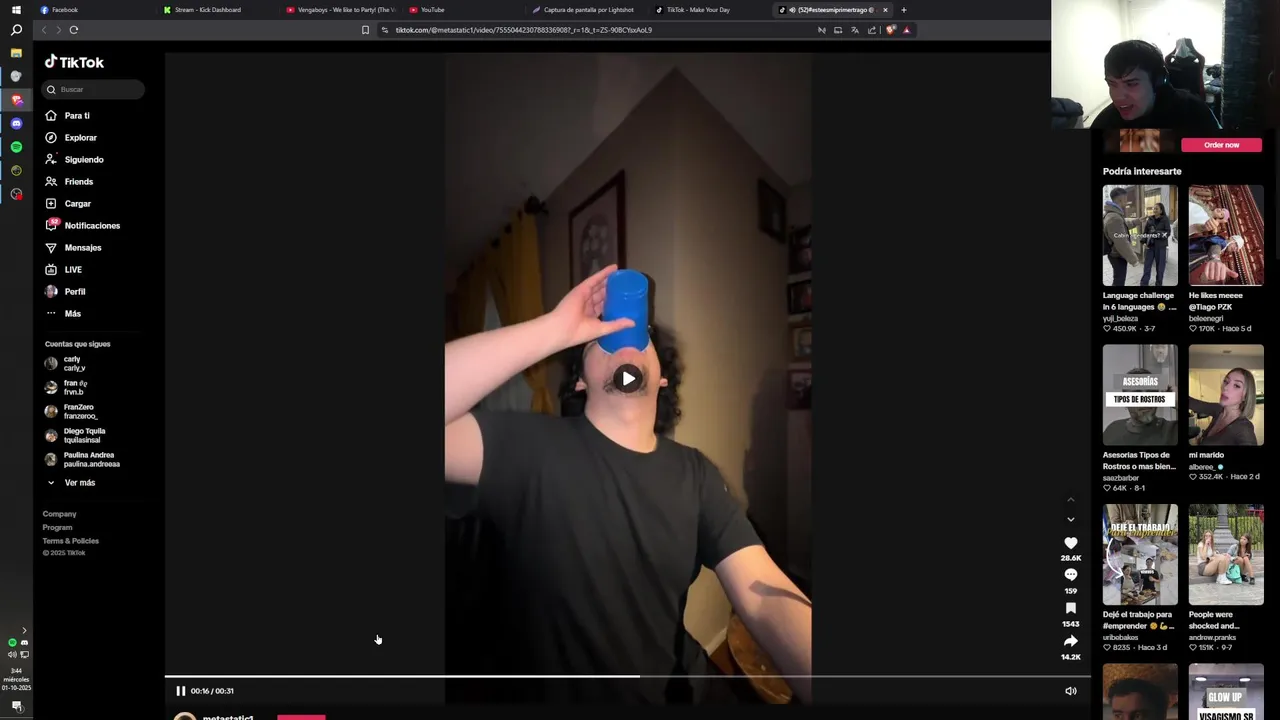Open Spotify from the taskbar
Image resolution: width=1280 pixels, height=720 pixels.
16,147
